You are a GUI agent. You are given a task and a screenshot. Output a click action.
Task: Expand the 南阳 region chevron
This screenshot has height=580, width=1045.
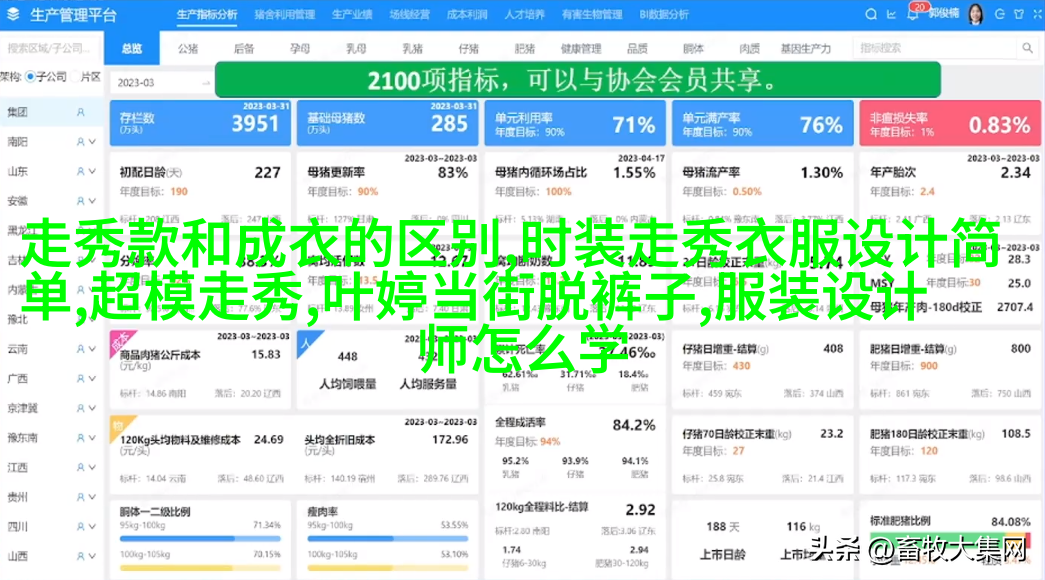93,142
